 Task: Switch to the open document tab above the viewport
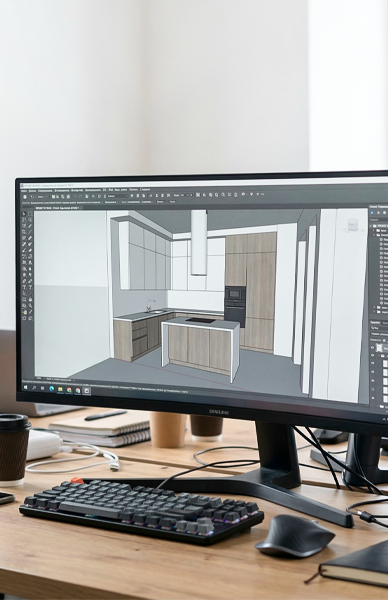pos(59,208)
